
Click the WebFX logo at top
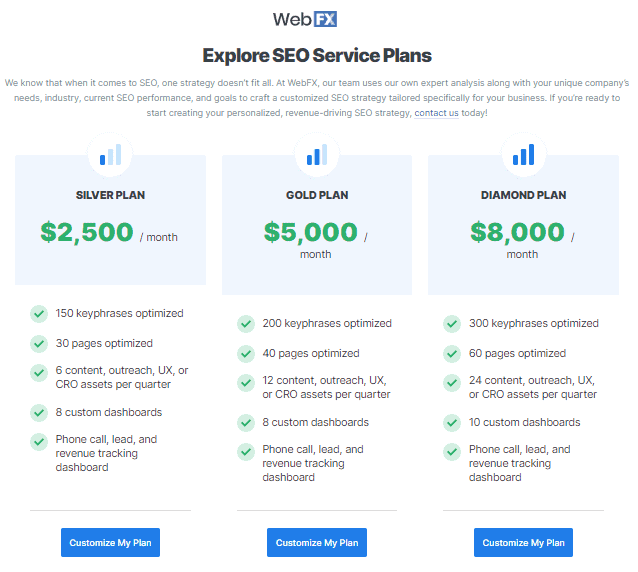pos(305,19)
